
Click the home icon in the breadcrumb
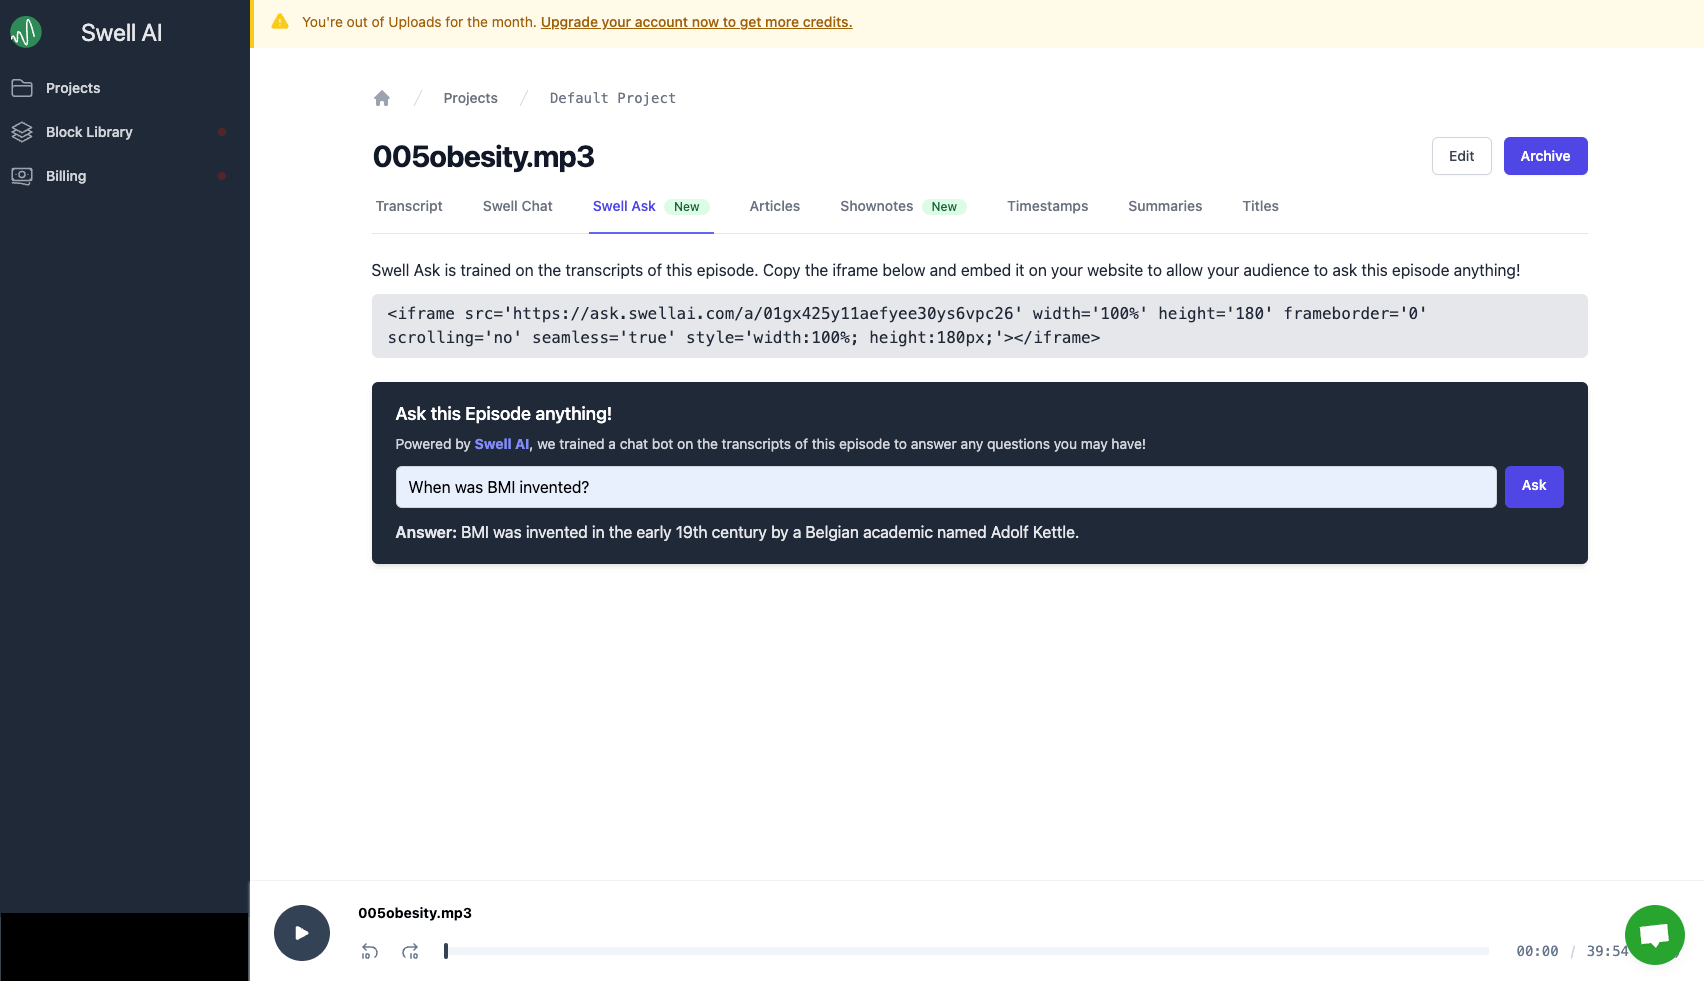(382, 97)
